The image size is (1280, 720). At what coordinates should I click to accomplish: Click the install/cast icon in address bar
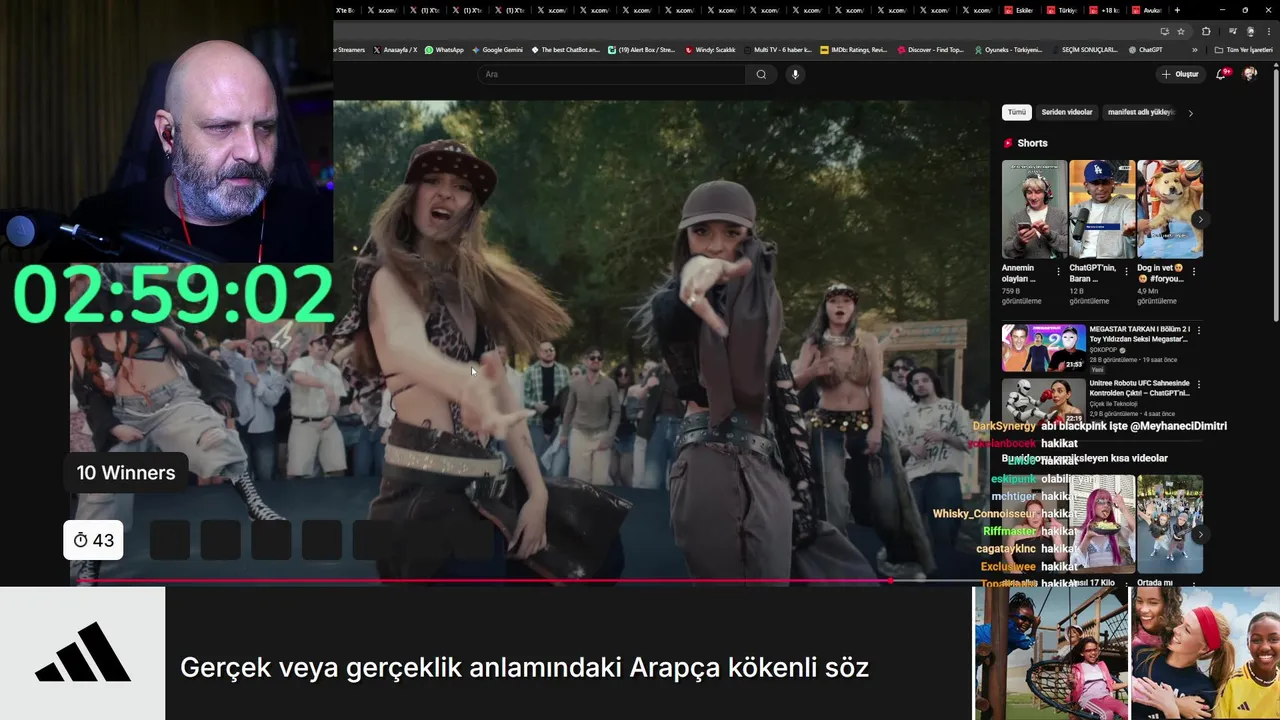pyautogui.click(x=1164, y=31)
